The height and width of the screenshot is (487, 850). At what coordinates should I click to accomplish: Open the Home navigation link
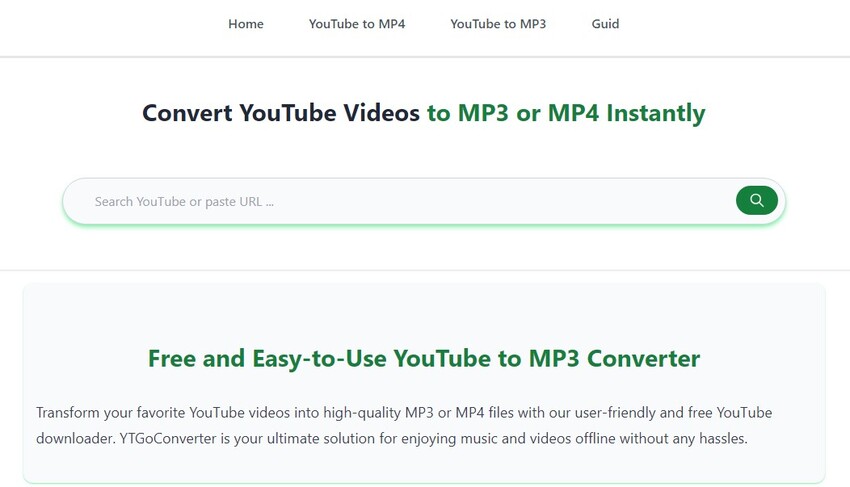pos(246,24)
